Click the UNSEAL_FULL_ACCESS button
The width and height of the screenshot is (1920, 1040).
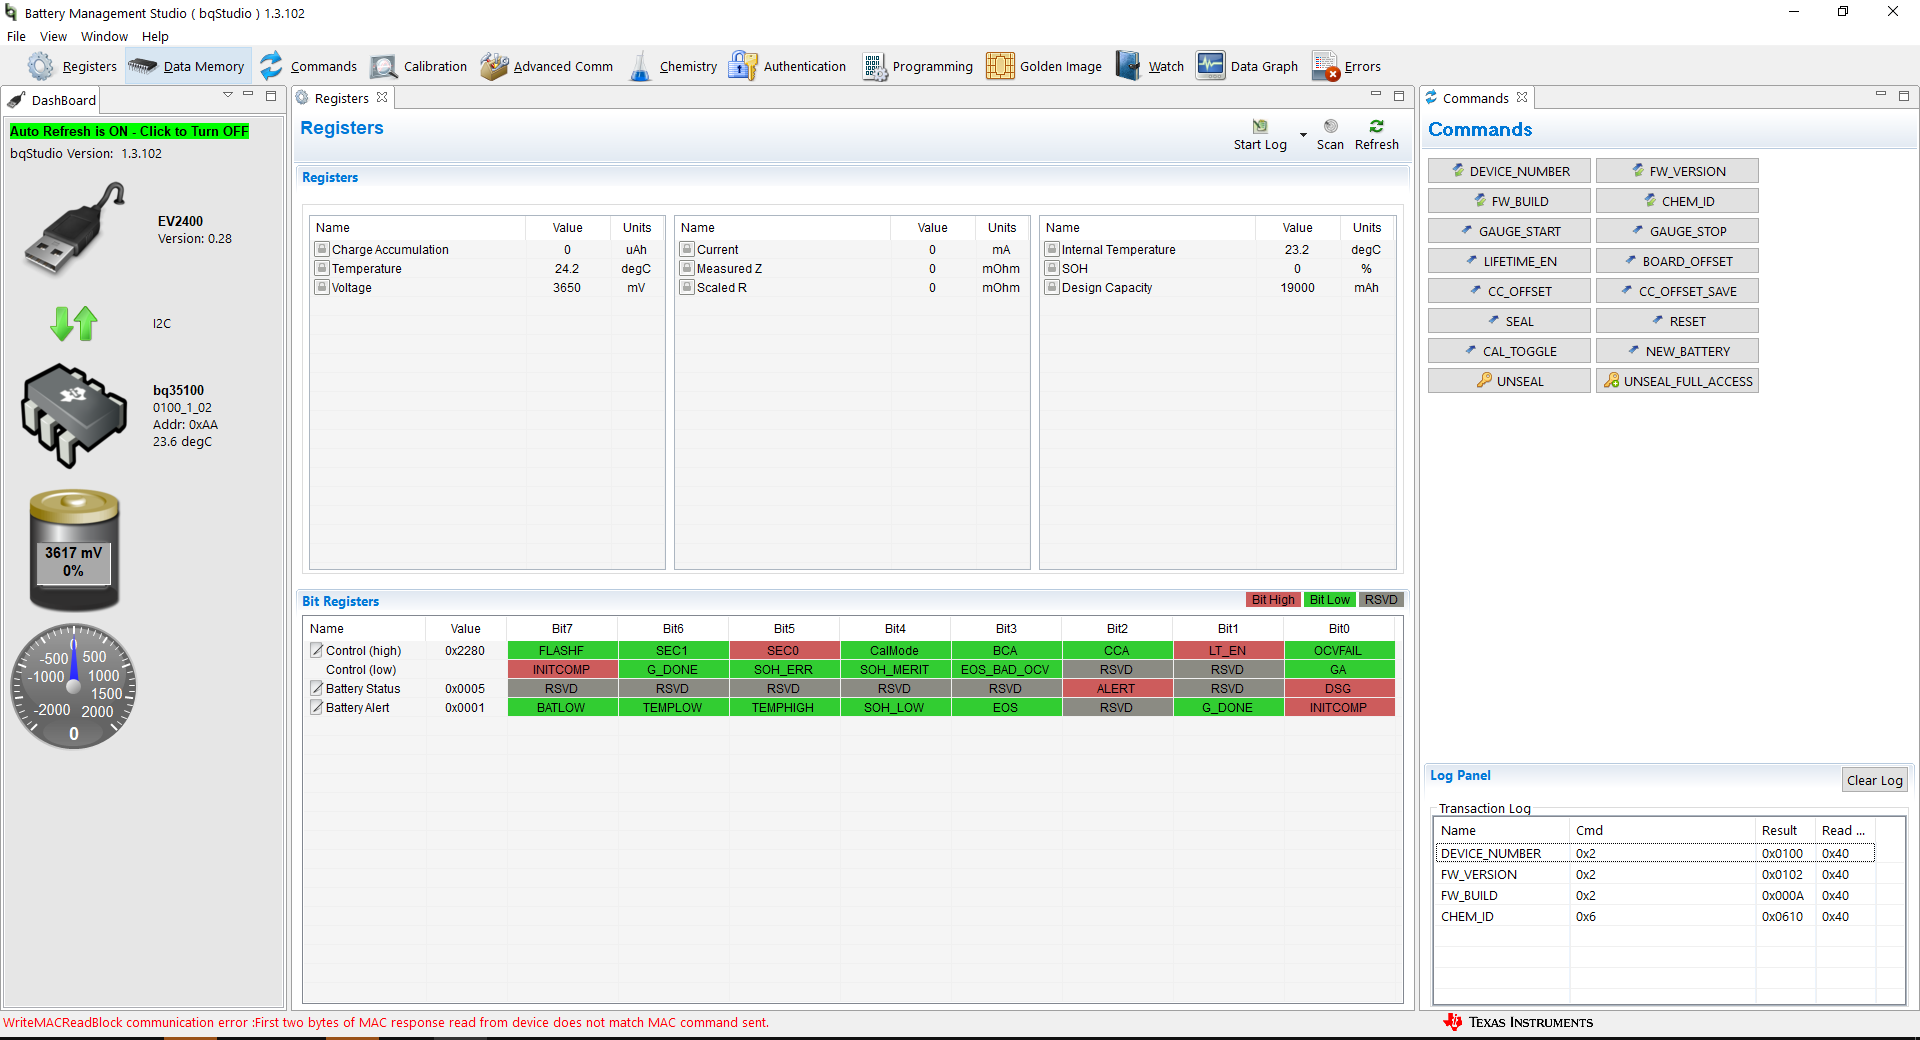pos(1677,381)
